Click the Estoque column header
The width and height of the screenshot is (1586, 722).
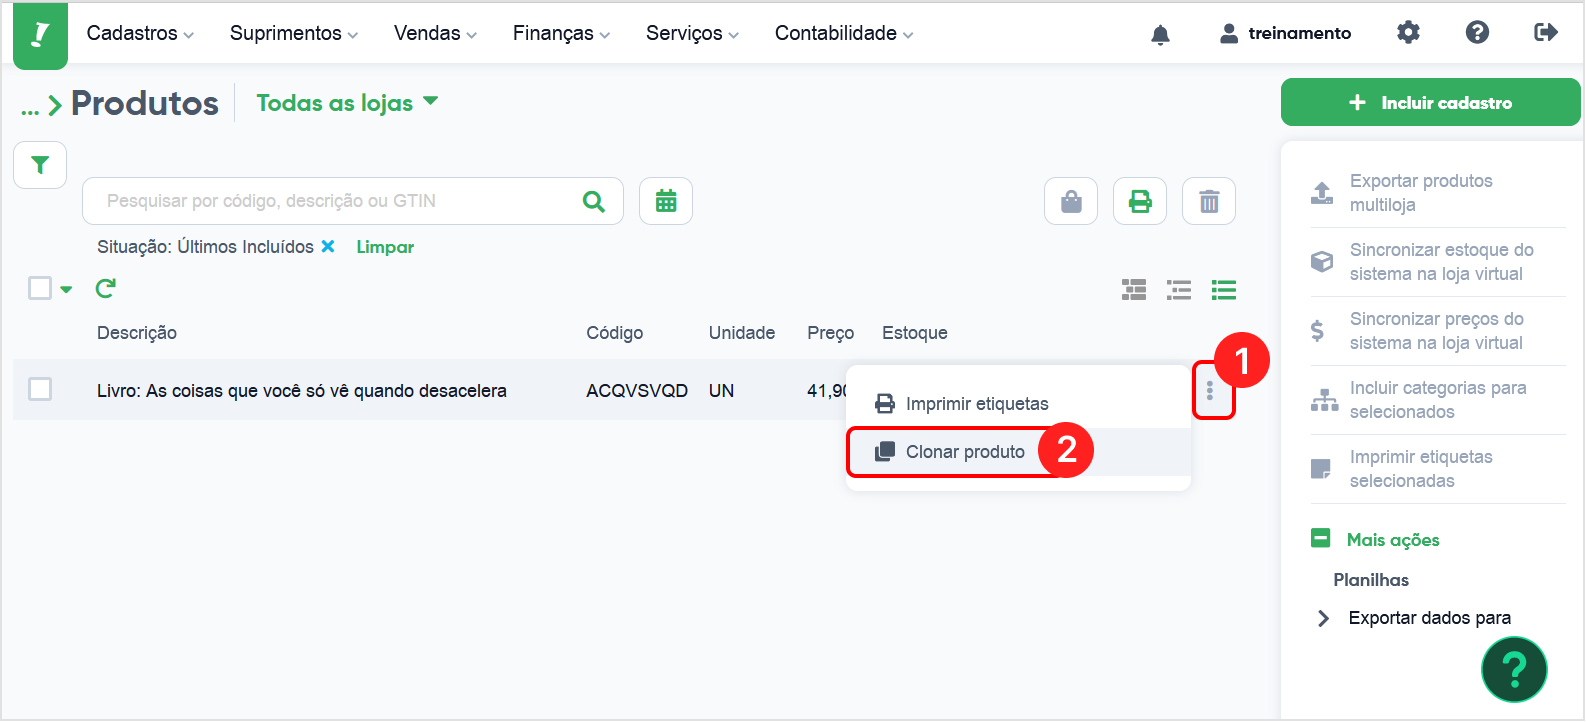[x=915, y=333]
